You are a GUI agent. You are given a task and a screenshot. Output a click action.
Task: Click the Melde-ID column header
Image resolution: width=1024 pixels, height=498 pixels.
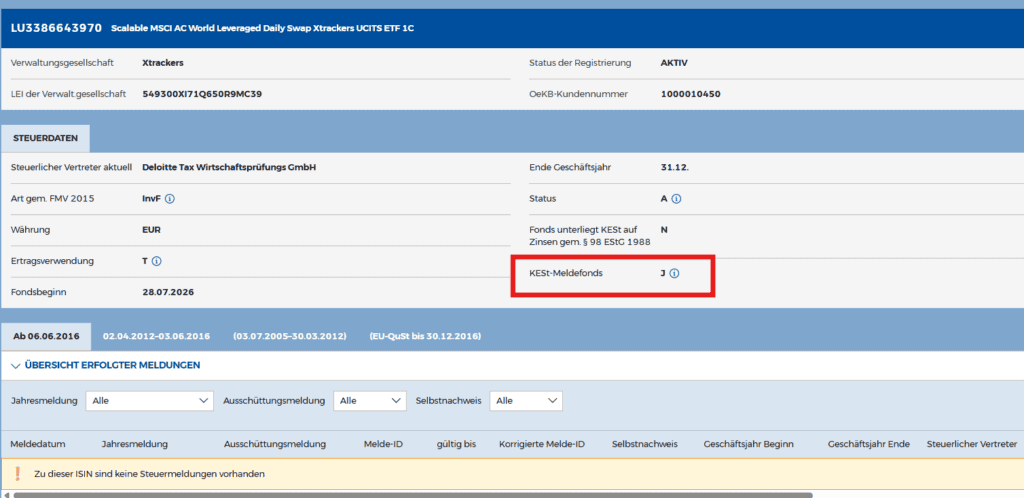[x=383, y=444]
